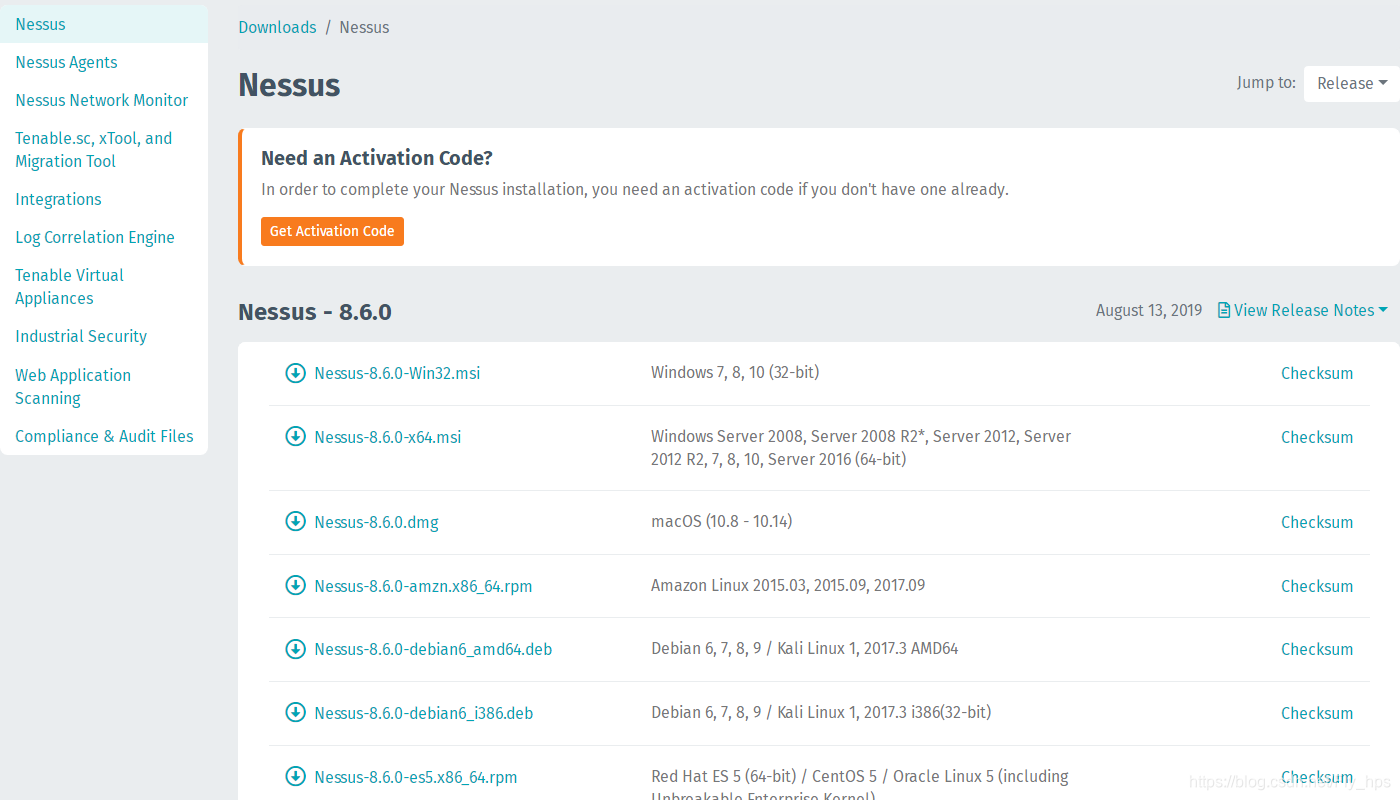Click the document icon beside View Release Notes
This screenshot has height=800, width=1400.
coord(1224,310)
